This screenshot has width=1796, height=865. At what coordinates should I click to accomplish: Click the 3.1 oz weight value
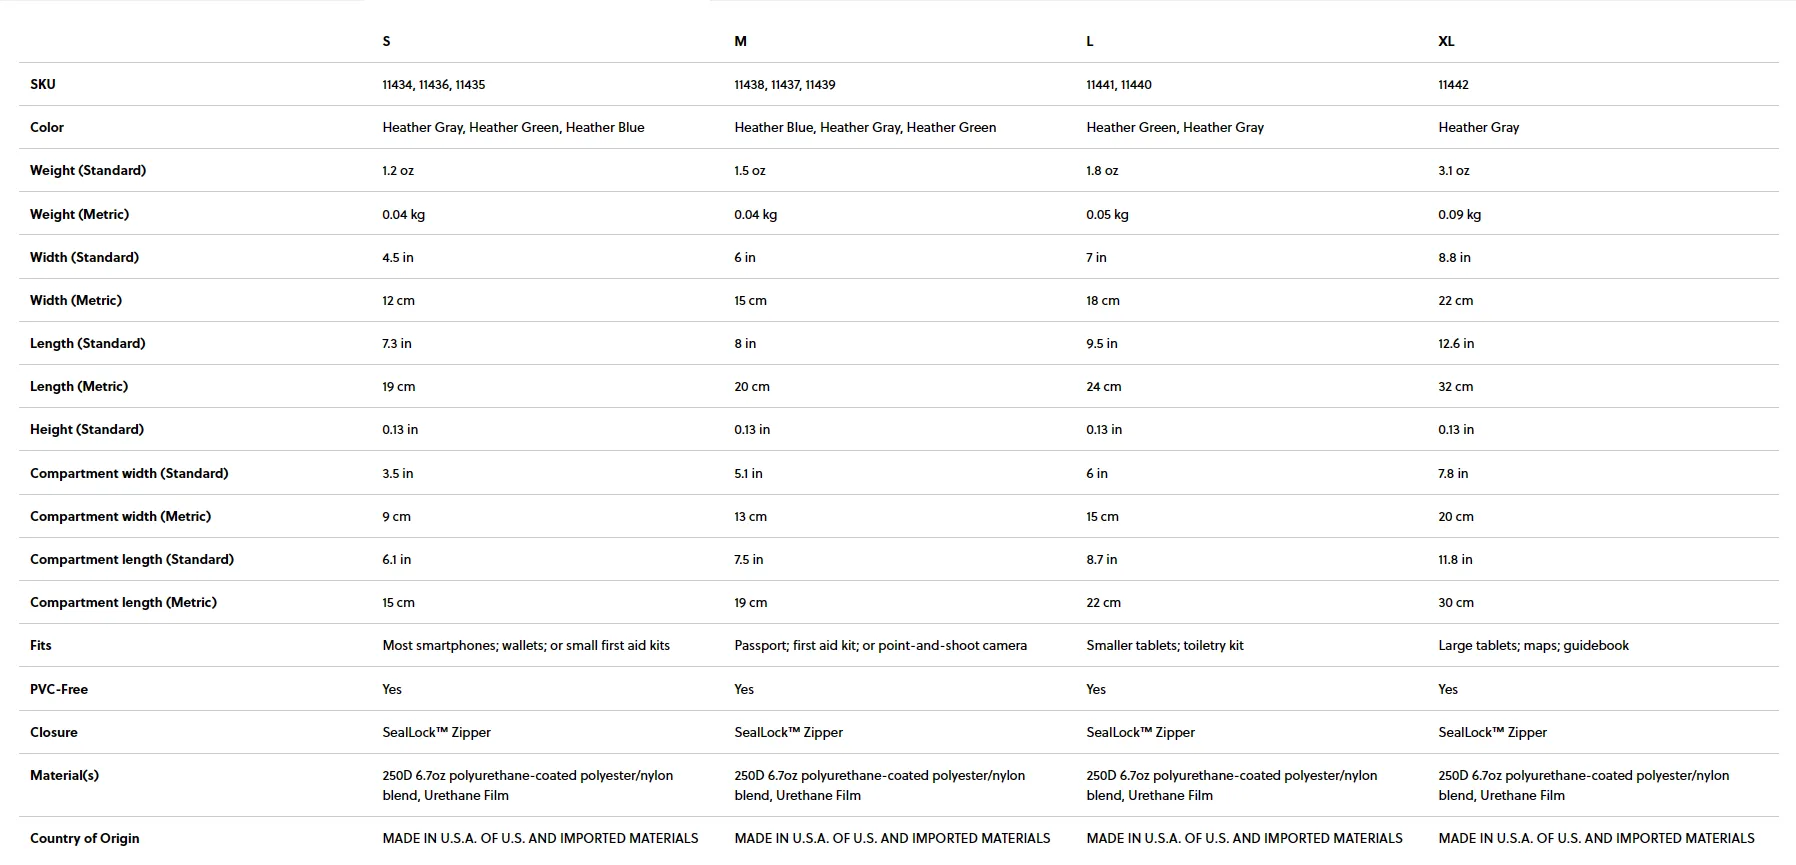pyautogui.click(x=1454, y=171)
